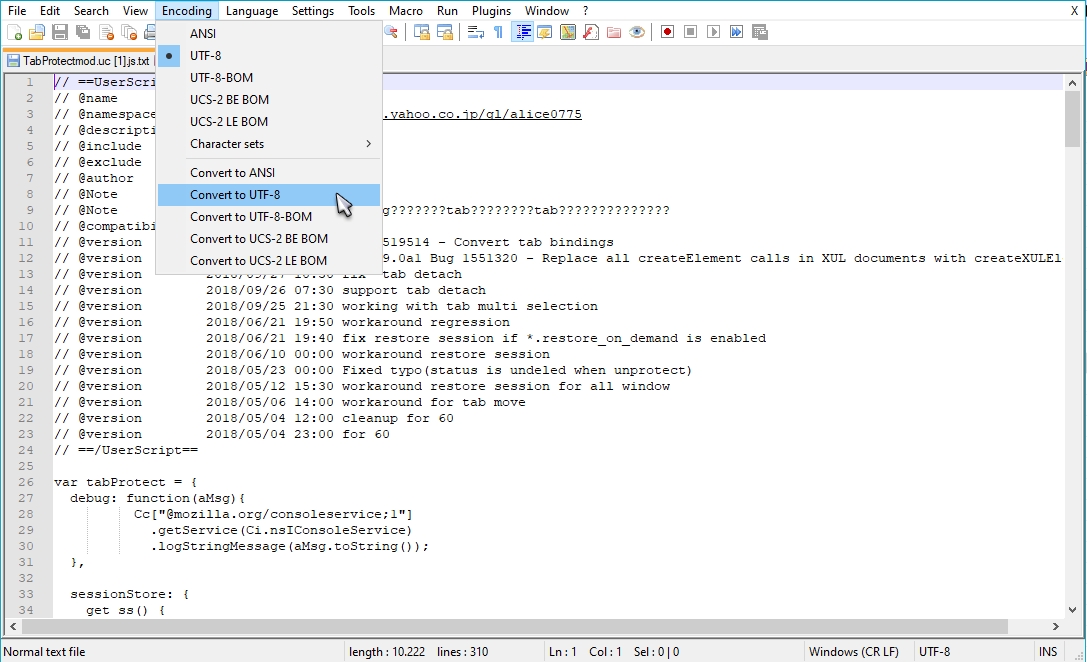Click the Save All icon
Viewport: 1087px width, 662px height.
[83, 33]
